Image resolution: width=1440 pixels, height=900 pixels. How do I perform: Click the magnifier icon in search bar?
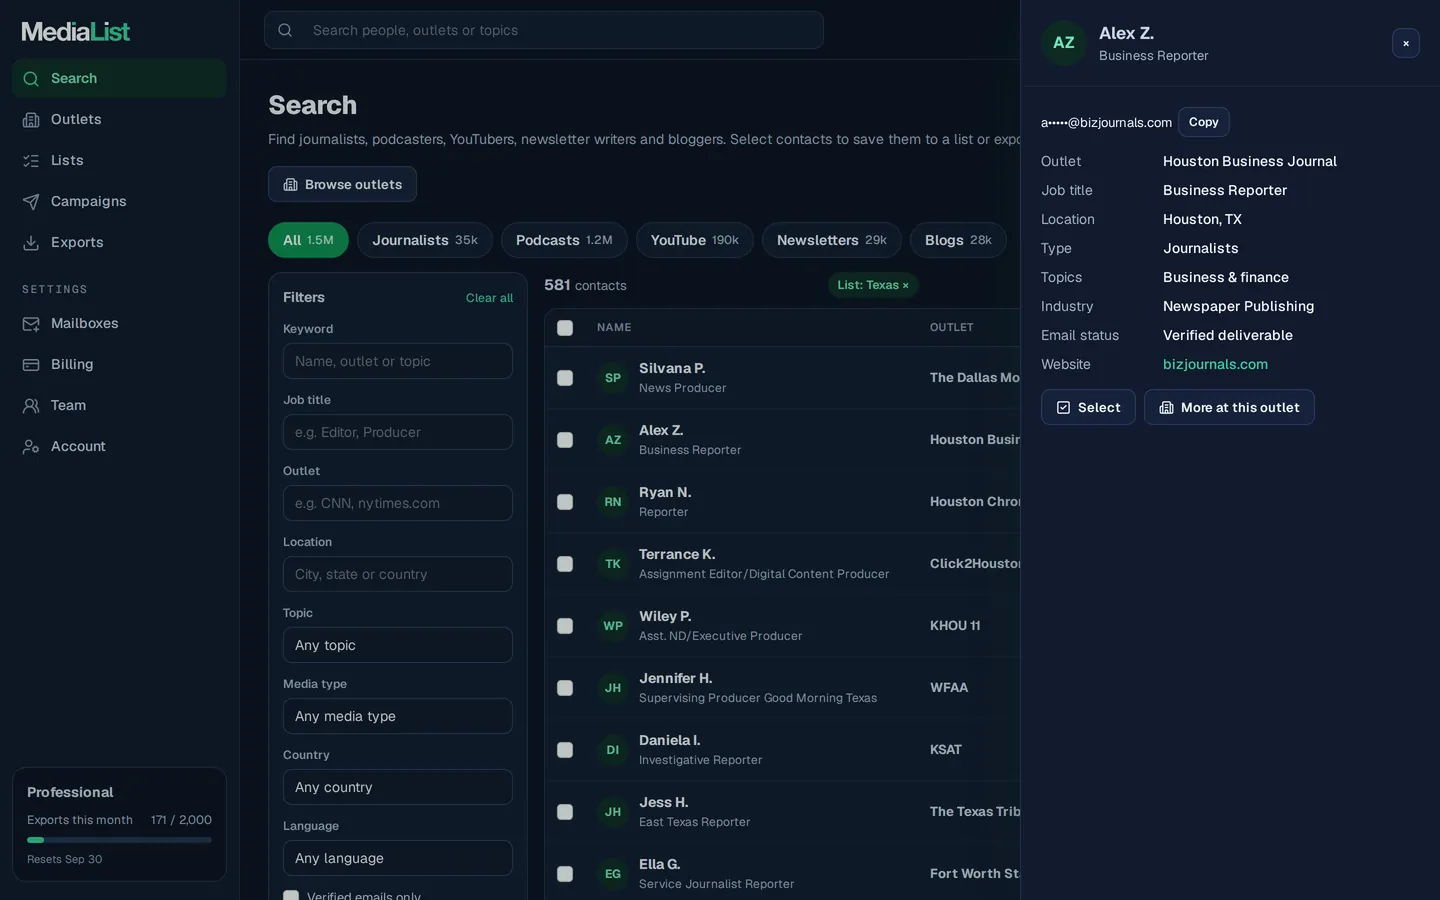click(x=285, y=30)
